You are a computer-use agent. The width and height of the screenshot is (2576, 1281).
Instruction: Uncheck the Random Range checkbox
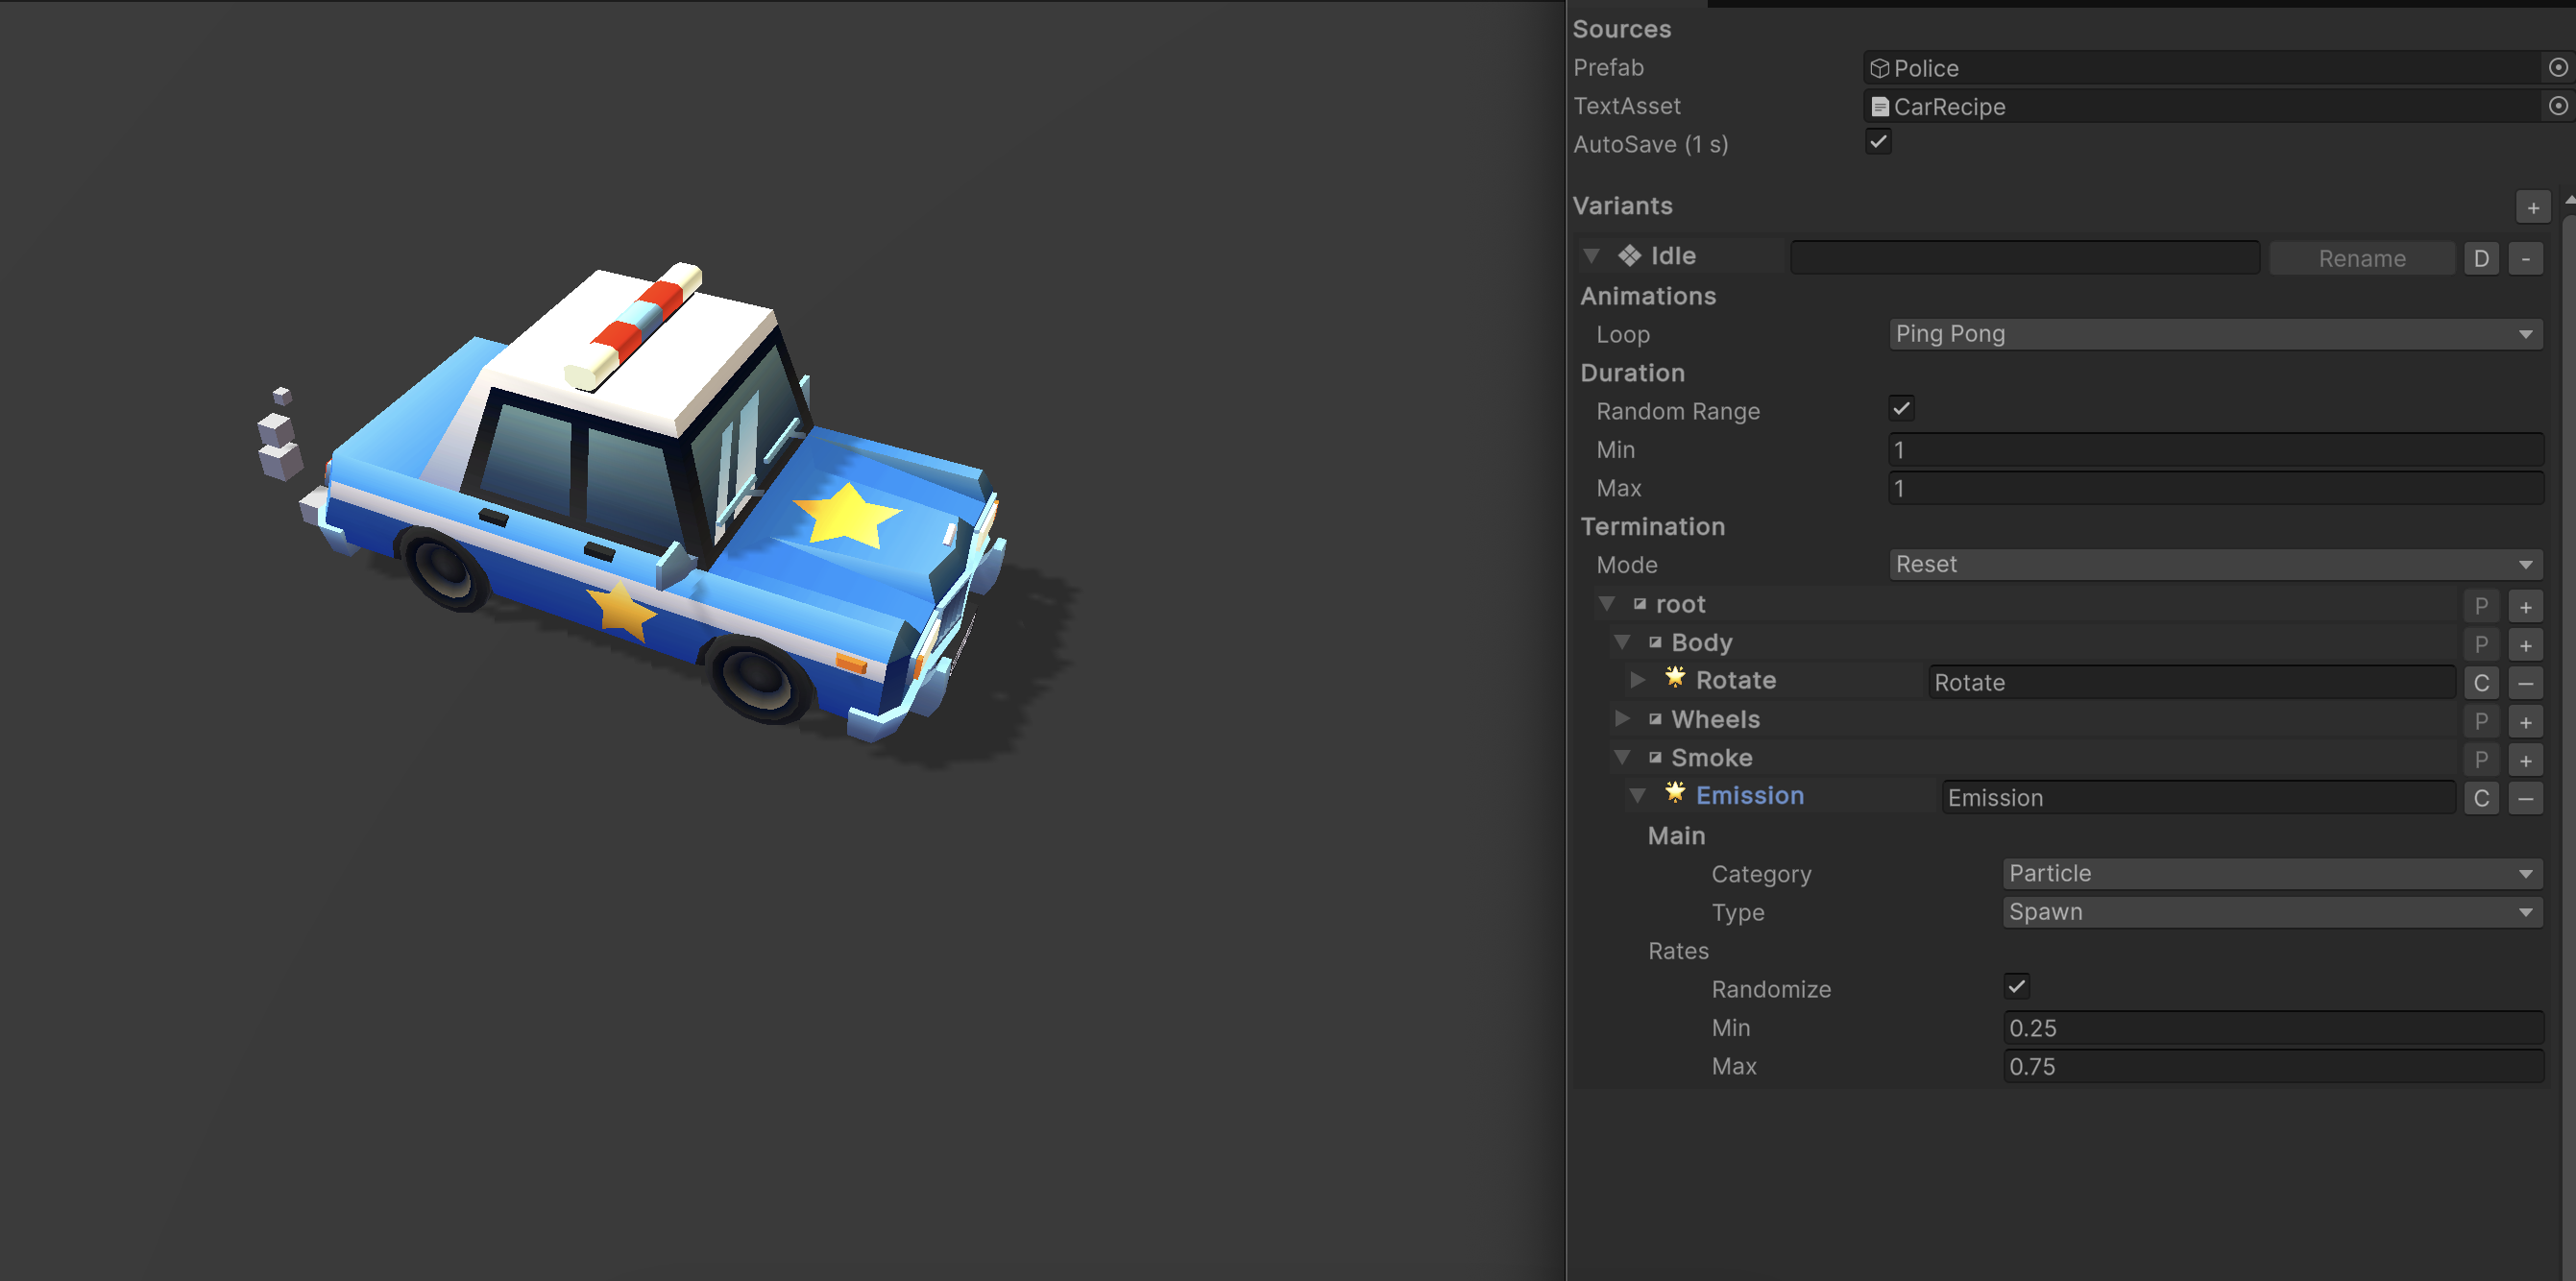[x=1901, y=408]
